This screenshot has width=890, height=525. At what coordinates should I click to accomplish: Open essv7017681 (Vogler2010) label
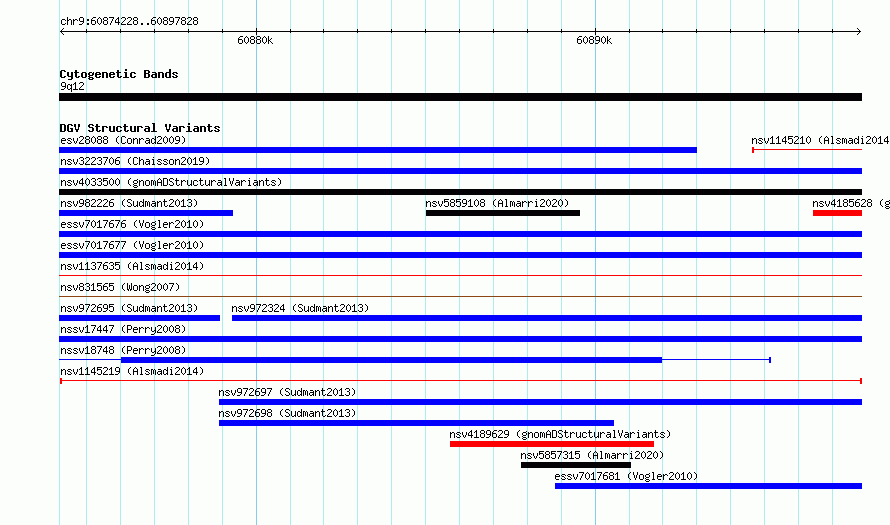(x=626, y=476)
